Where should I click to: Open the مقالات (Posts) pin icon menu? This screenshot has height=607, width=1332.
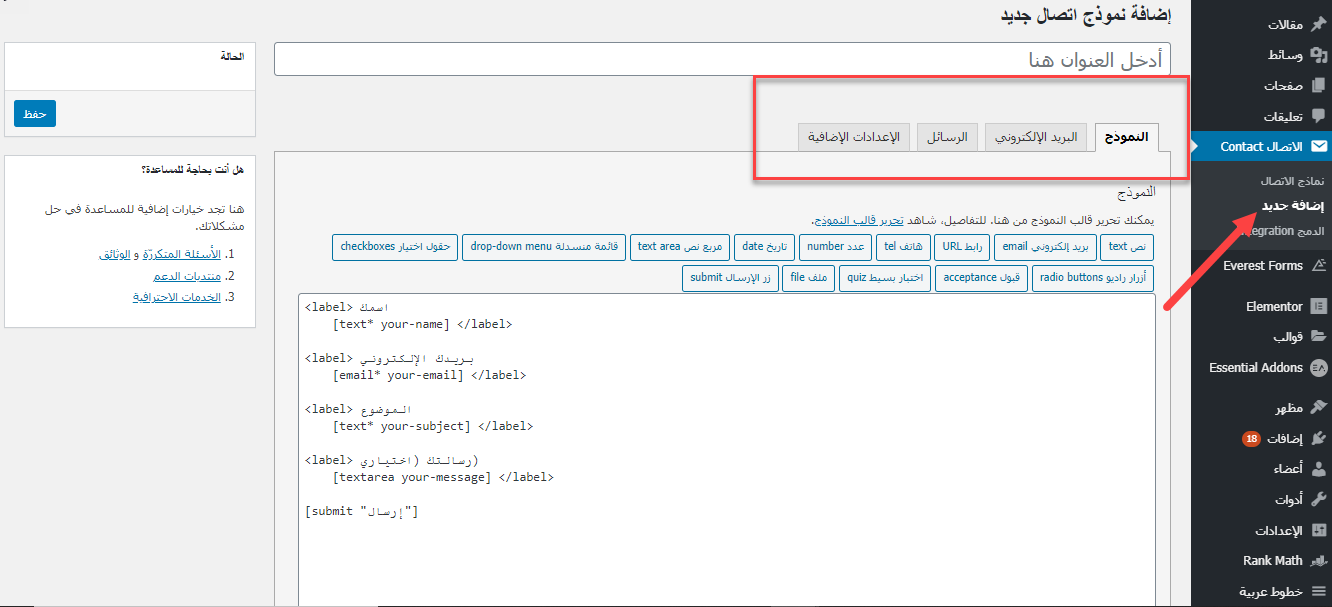[x=1319, y=24]
